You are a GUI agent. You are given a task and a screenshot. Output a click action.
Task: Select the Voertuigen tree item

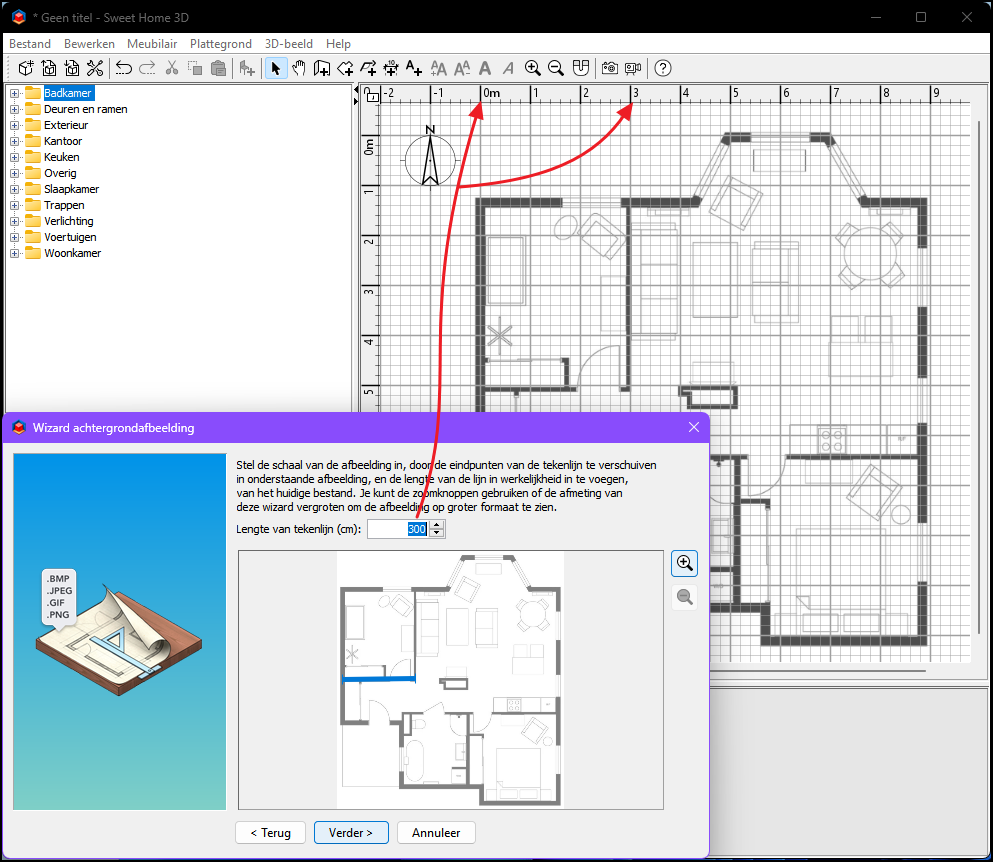click(x=70, y=237)
